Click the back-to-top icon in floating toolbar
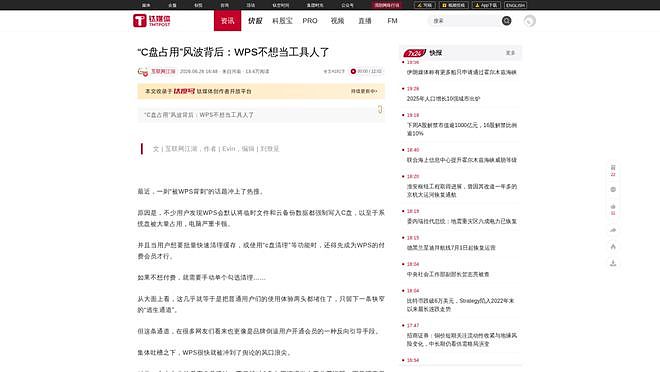 coord(613,247)
